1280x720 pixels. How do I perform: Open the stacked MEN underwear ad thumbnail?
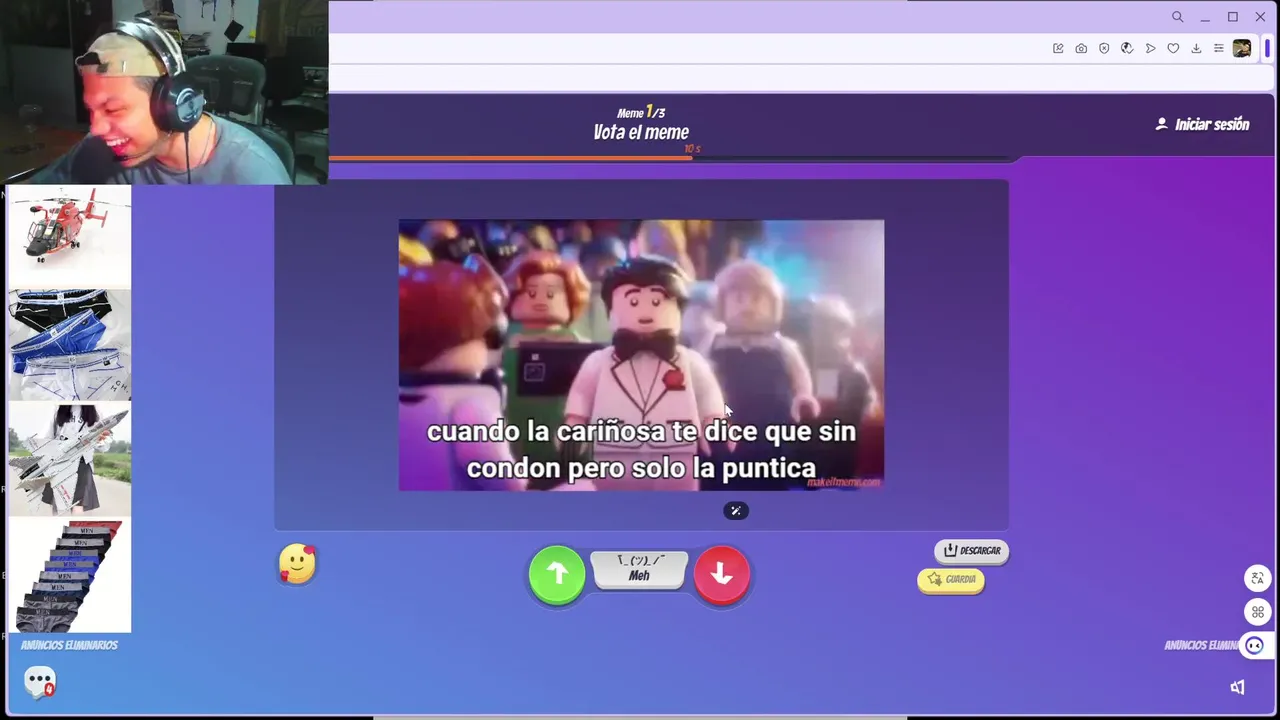click(69, 576)
